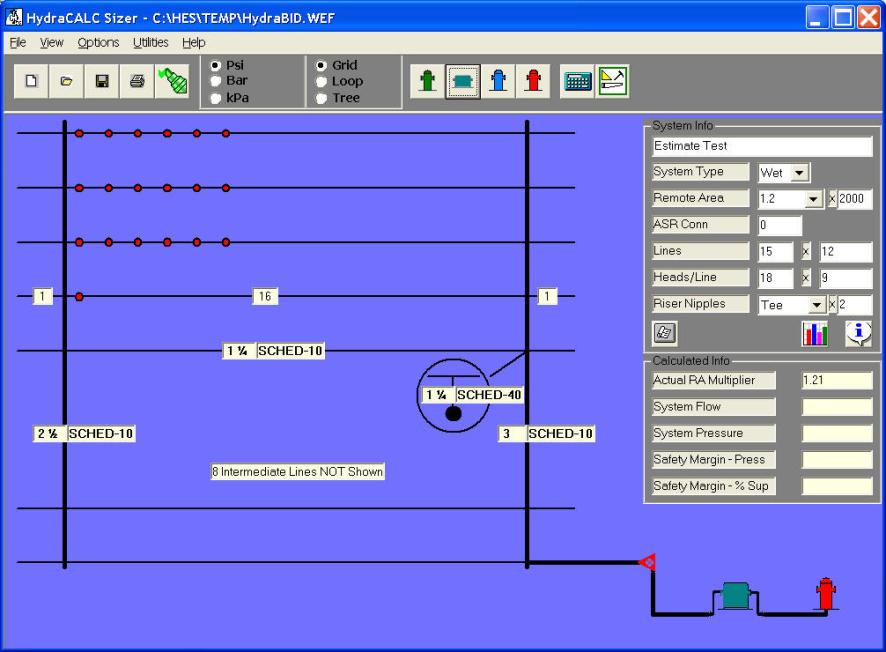Click the Actual RA Multiplier 1.21 value
Viewport: 886px width, 652px height.
point(837,381)
